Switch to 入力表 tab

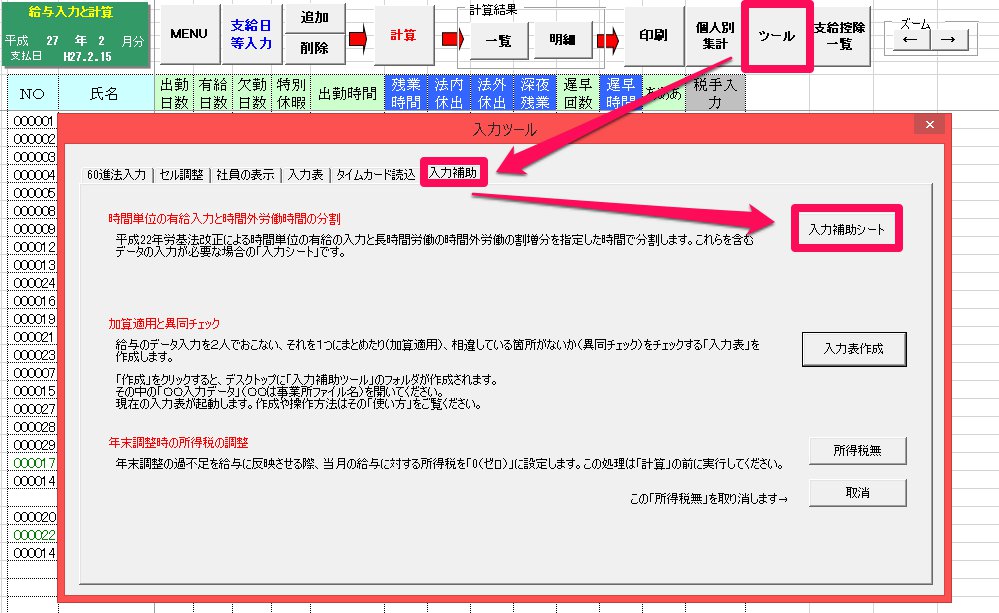306,175
